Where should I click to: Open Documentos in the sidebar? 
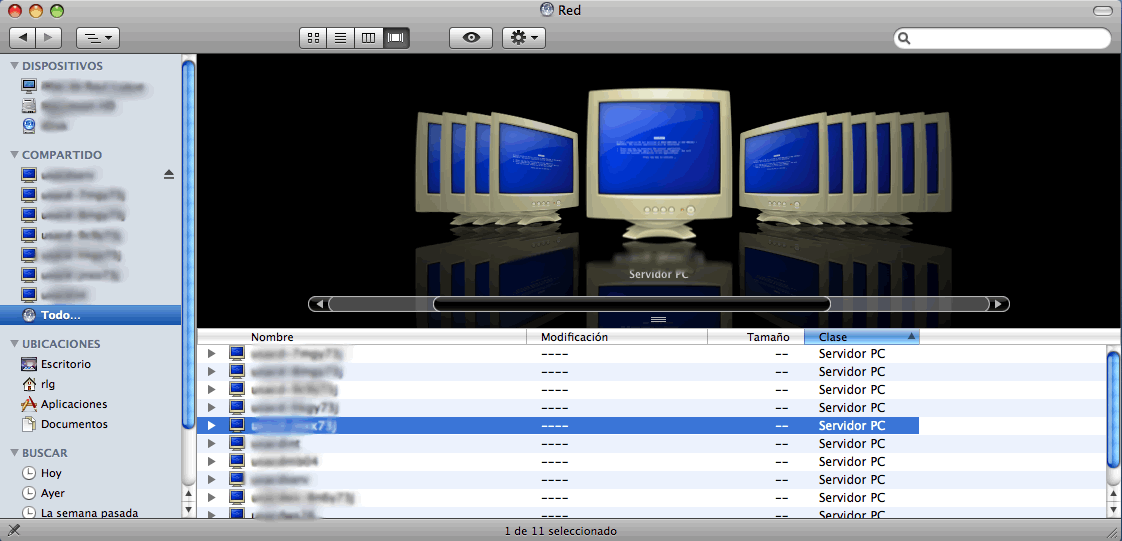[x=74, y=424]
